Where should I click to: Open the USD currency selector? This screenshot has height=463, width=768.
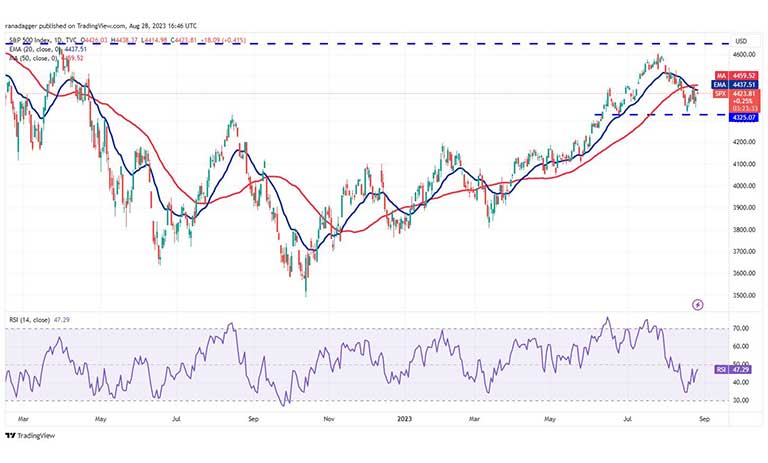[741, 41]
